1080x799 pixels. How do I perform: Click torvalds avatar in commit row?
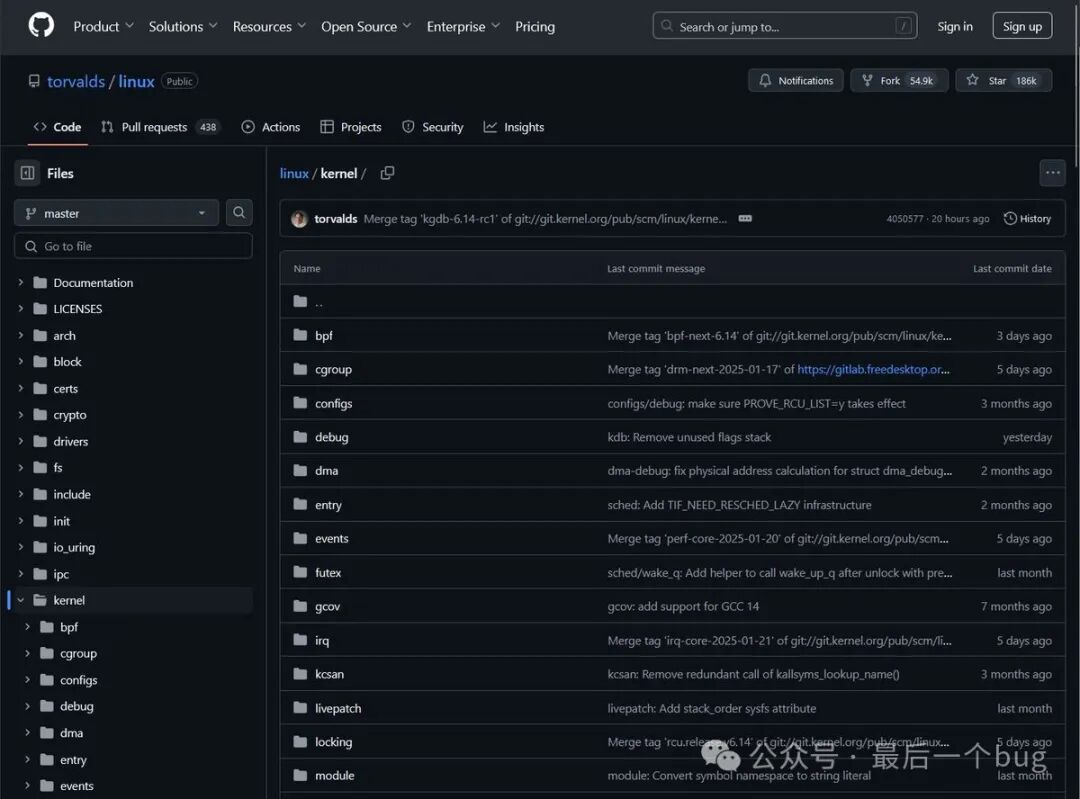[299, 219]
